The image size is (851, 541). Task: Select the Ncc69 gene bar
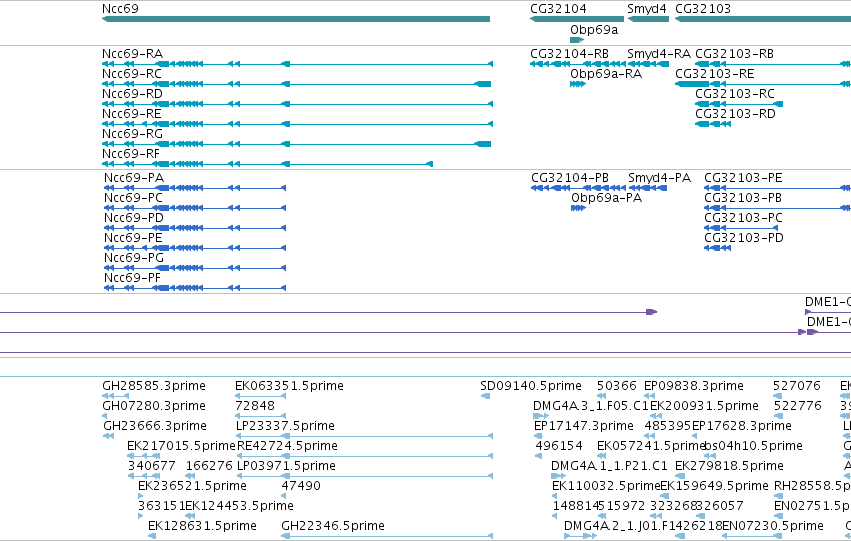point(296,19)
